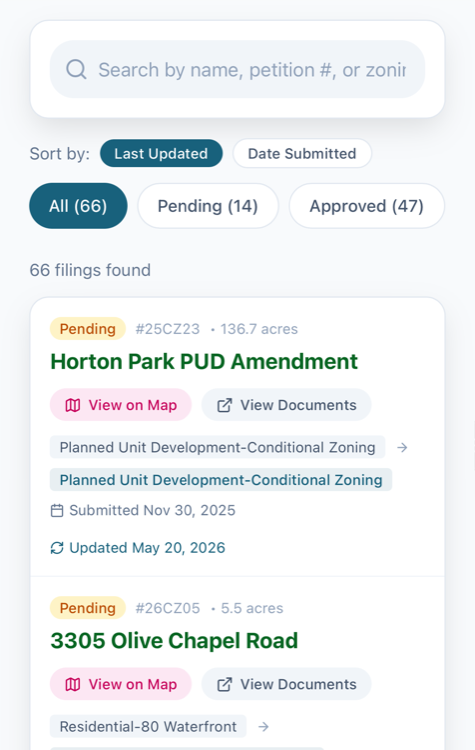Click Pending badge on Horton Park filing
The width and height of the screenshot is (475, 750).
(88, 329)
